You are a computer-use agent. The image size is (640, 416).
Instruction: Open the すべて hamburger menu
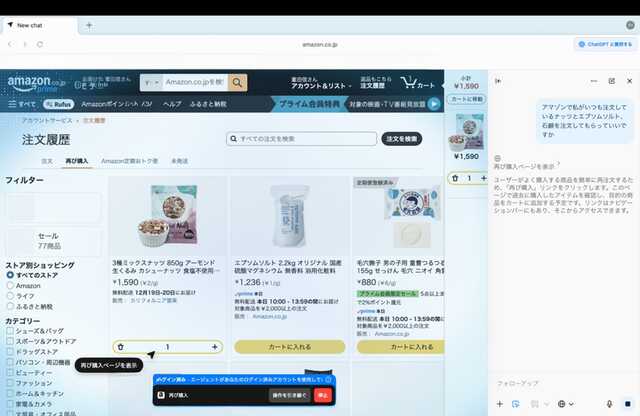pyautogui.click(x=22, y=104)
